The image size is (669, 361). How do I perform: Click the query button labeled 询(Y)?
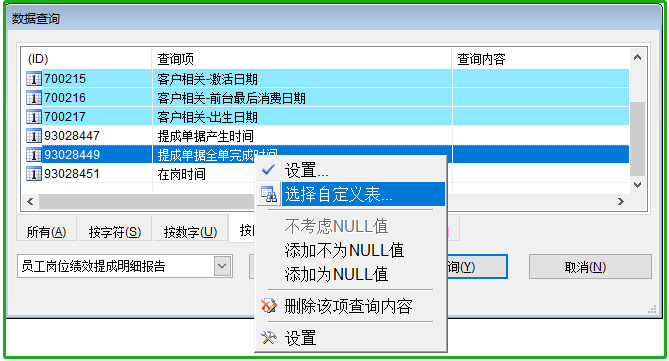pos(477,267)
